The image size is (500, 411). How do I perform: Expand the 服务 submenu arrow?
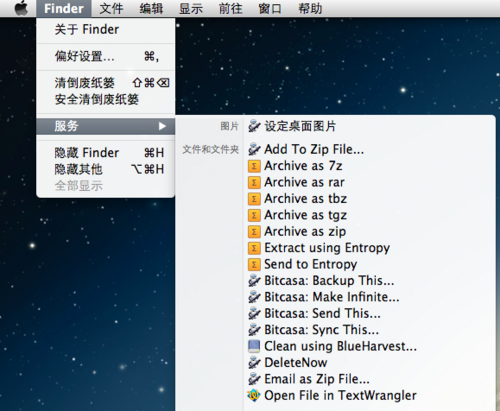[162, 126]
